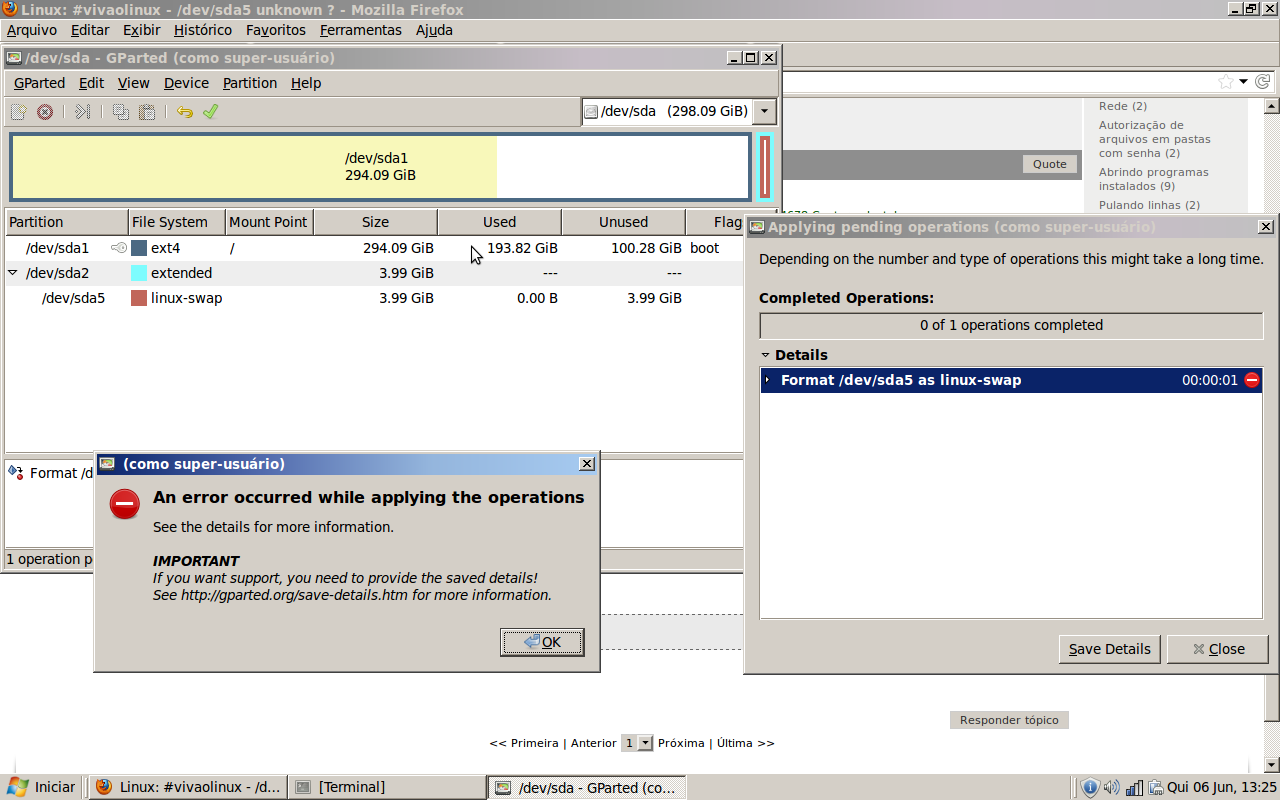
Task: Open the Edit menu in GParted
Action: pyautogui.click(x=91, y=83)
